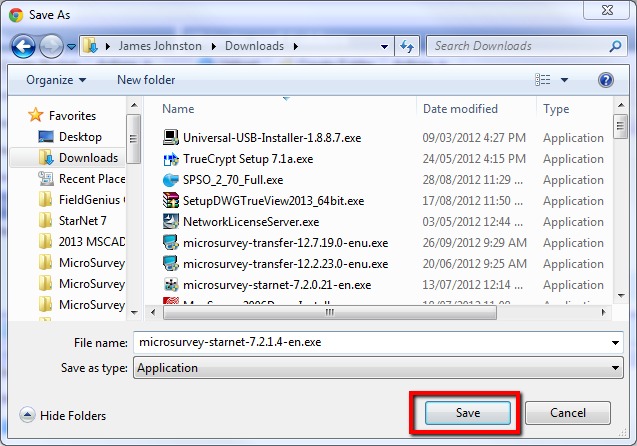Click the Cancel button
Image resolution: width=637 pixels, height=446 pixels.
567,413
